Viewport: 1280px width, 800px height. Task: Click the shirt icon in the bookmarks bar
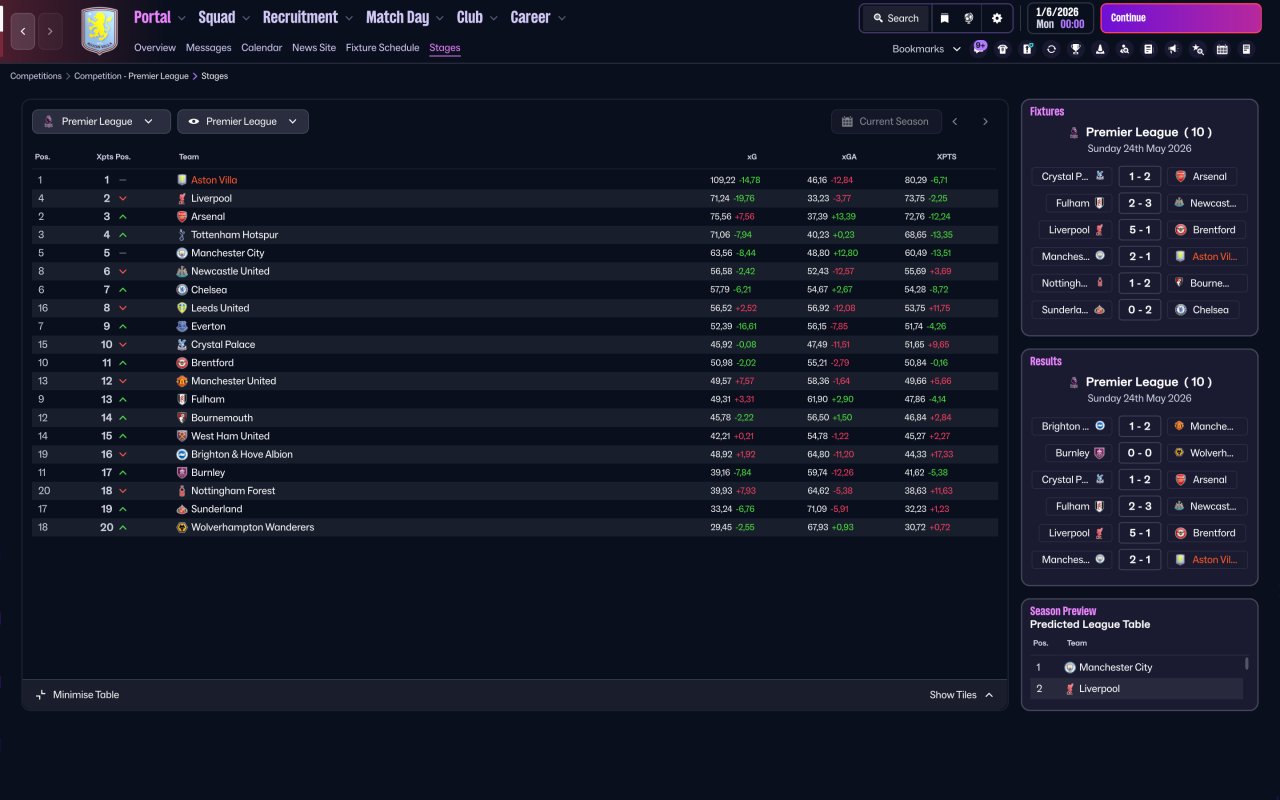tap(1003, 49)
